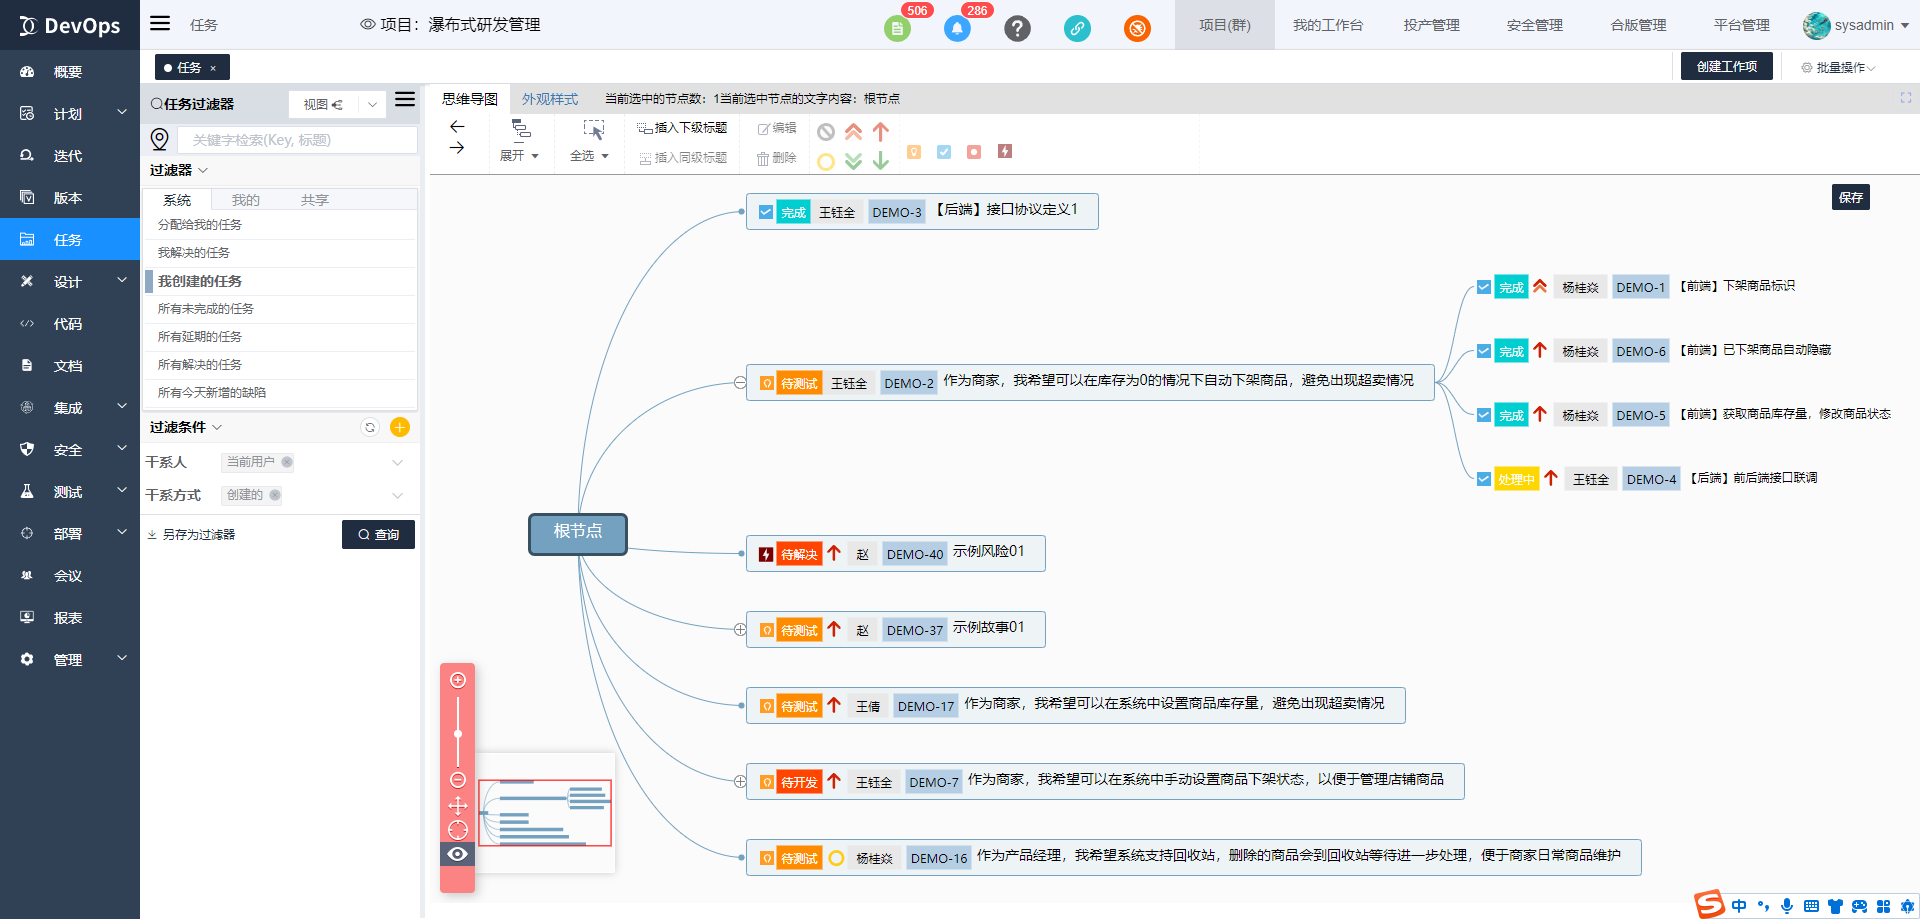Click the yellow add filter condition button
Screen dimensions: 1920x919
[400, 428]
